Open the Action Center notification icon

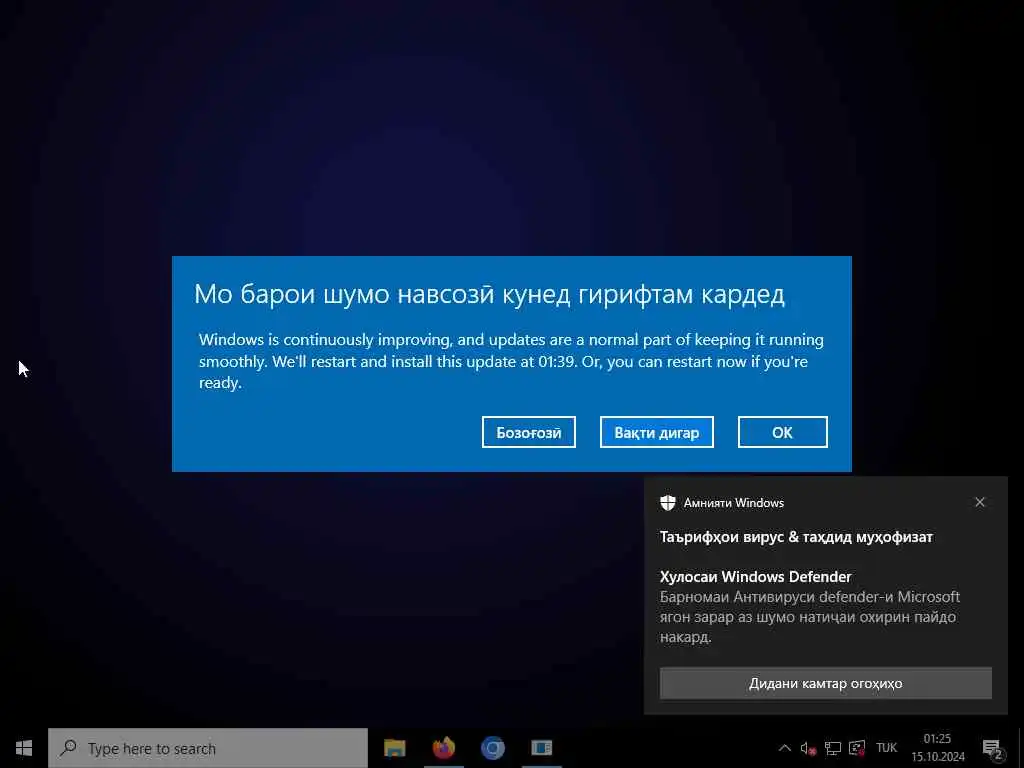click(x=993, y=748)
